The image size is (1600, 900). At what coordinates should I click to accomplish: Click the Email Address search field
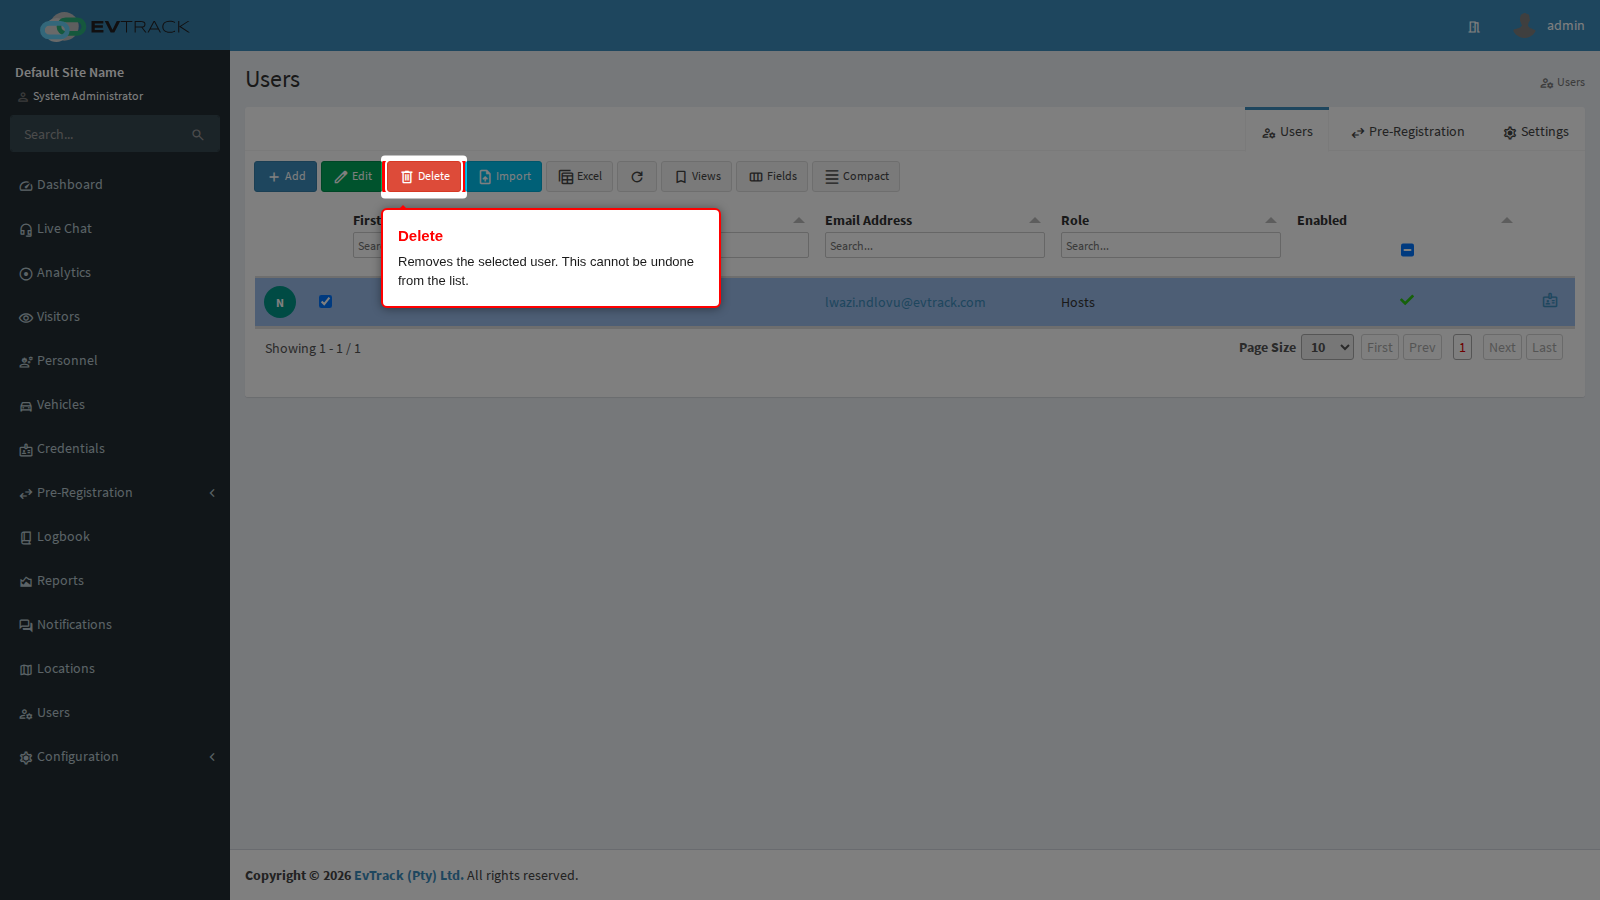pyautogui.click(x=935, y=245)
